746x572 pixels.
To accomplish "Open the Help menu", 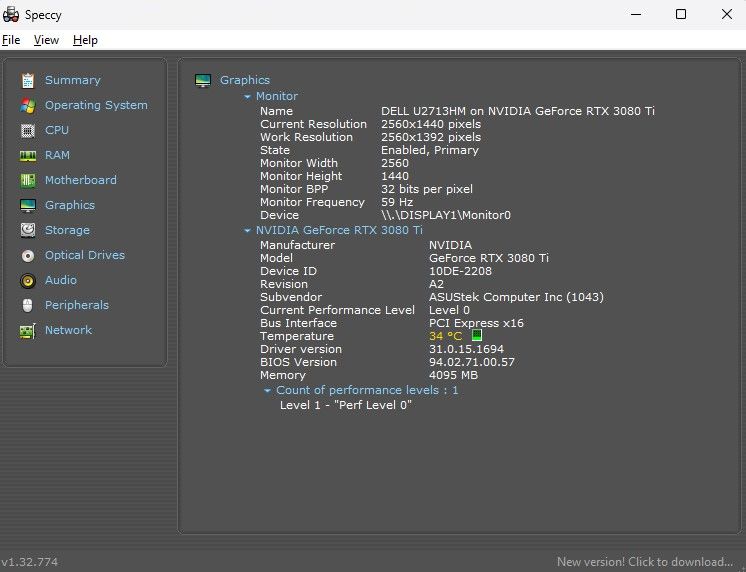I will [x=85, y=40].
